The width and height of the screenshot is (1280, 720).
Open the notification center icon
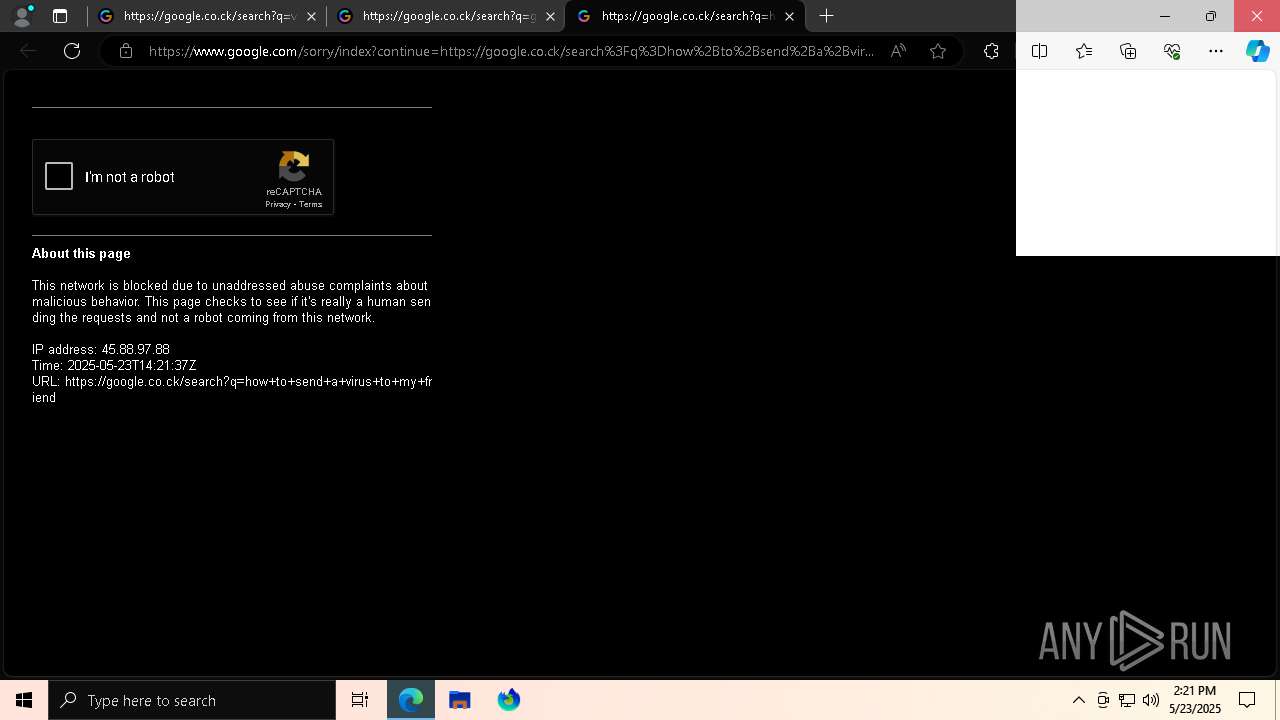[1247, 700]
